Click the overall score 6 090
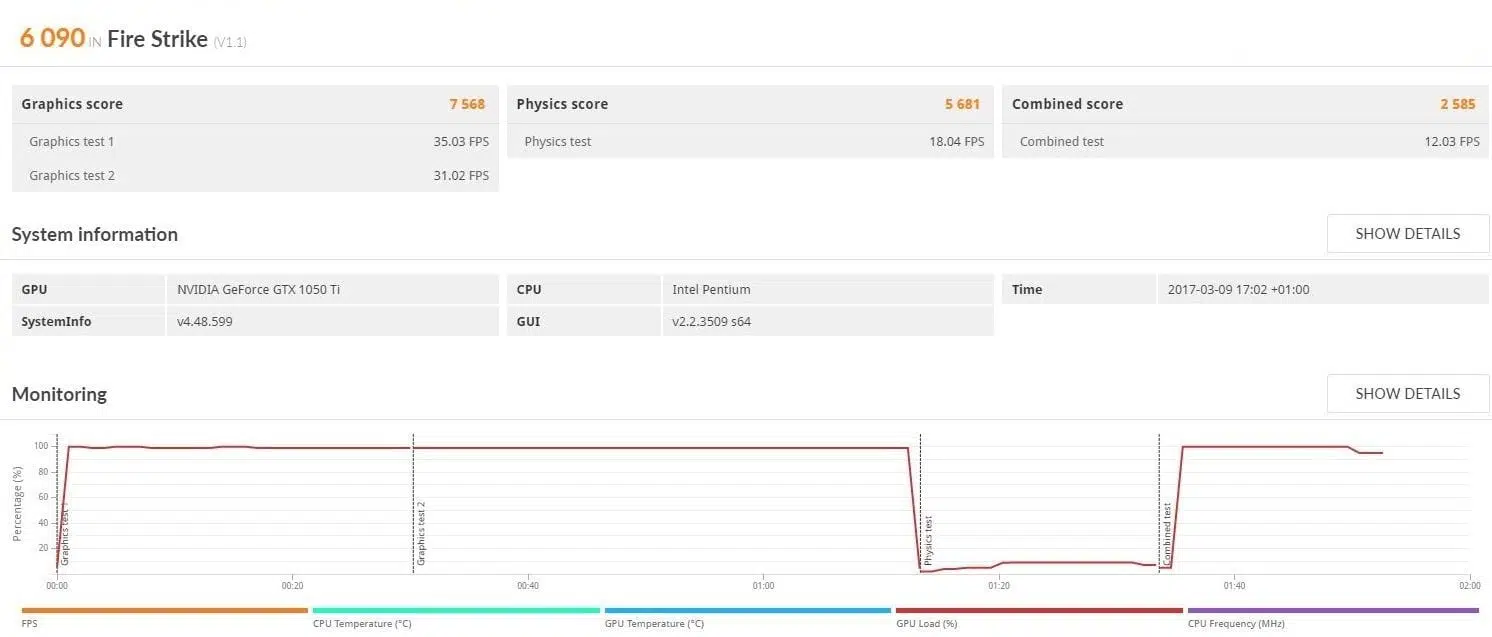This screenshot has width=1492, height=637. pyautogui.click(x=52, y=38)
